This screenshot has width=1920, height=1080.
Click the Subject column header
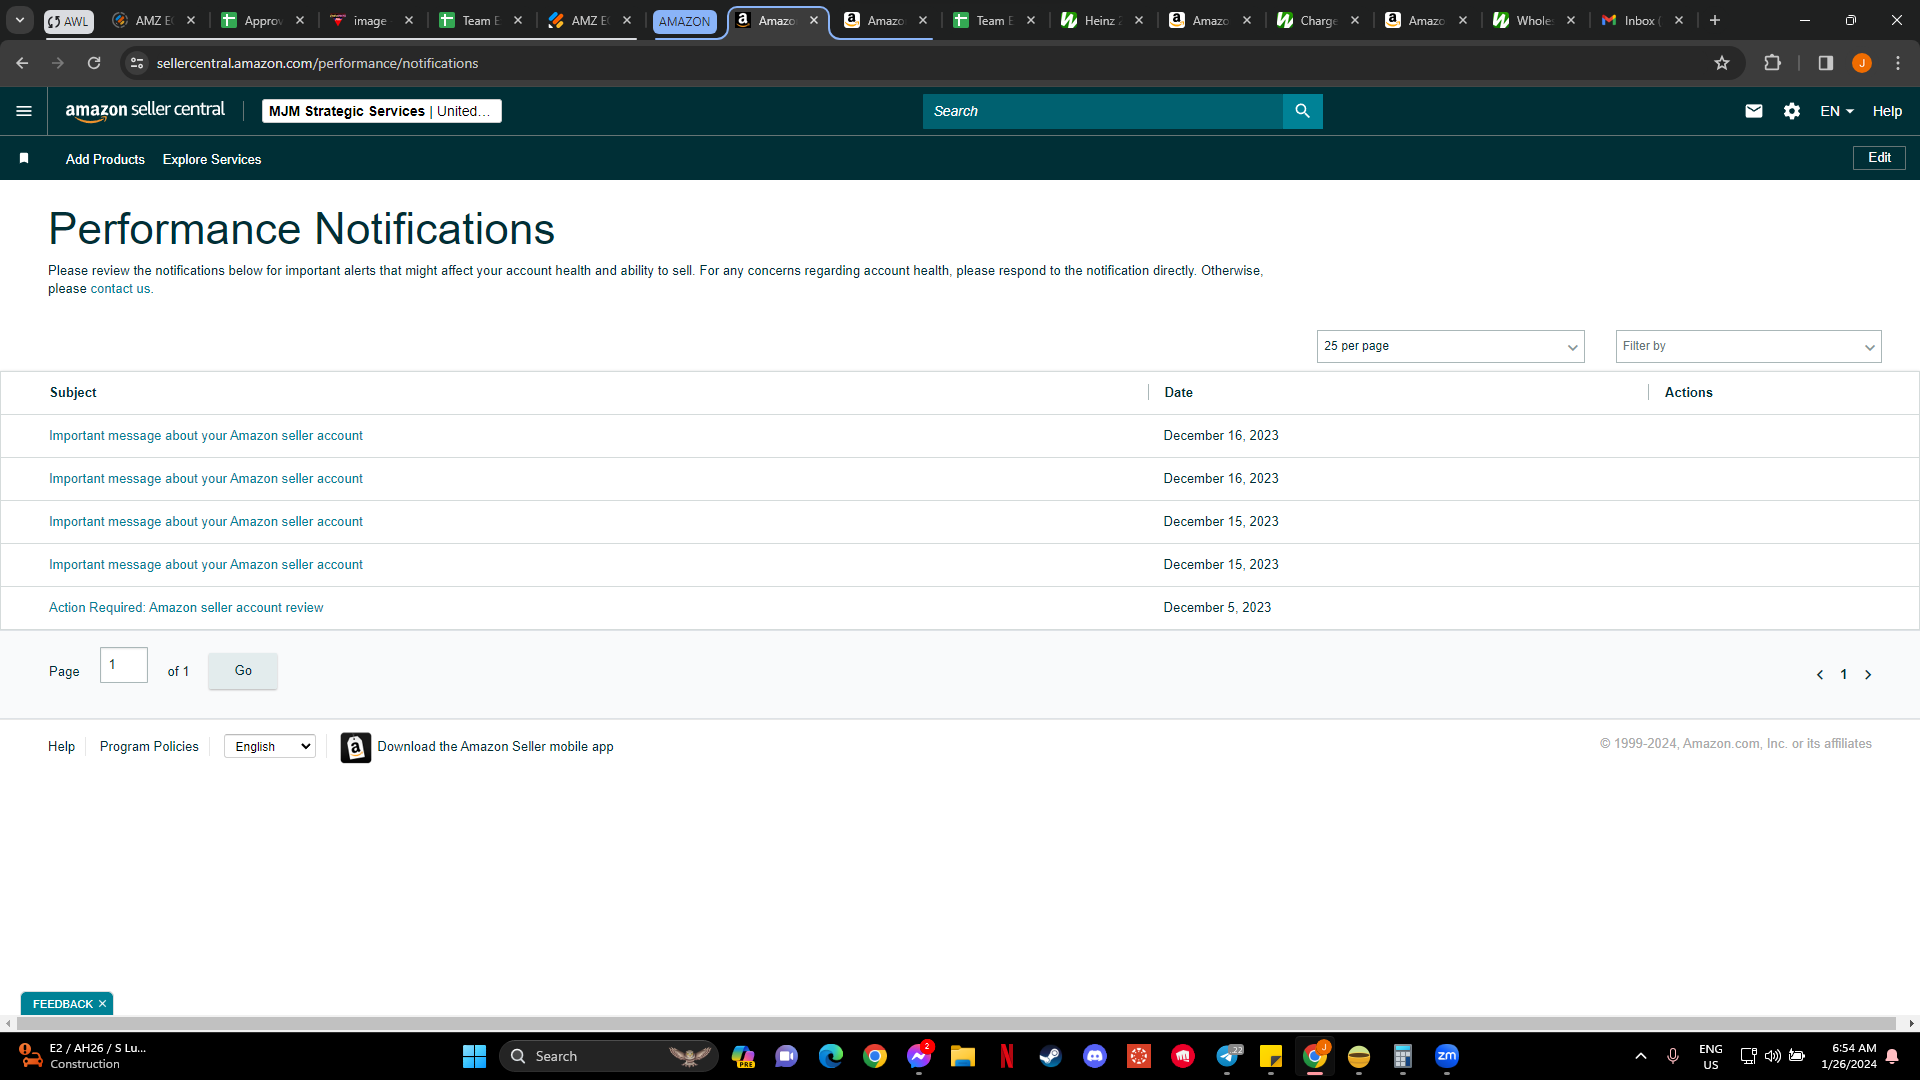click(x=73, y=393)
